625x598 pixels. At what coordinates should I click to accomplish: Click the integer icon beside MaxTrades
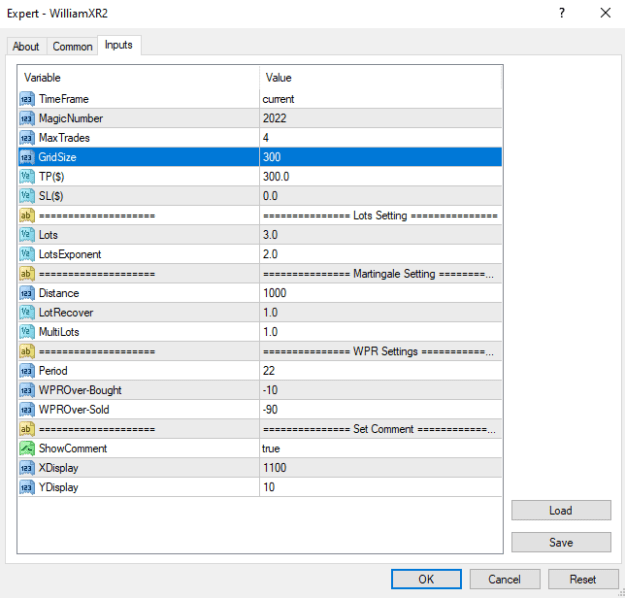click(27, 138)
